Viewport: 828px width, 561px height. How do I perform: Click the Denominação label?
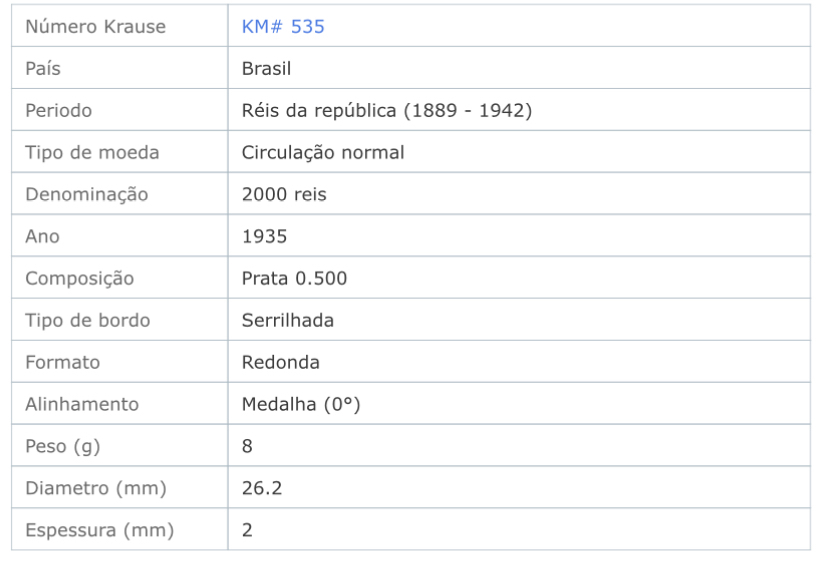pos(87,194)
